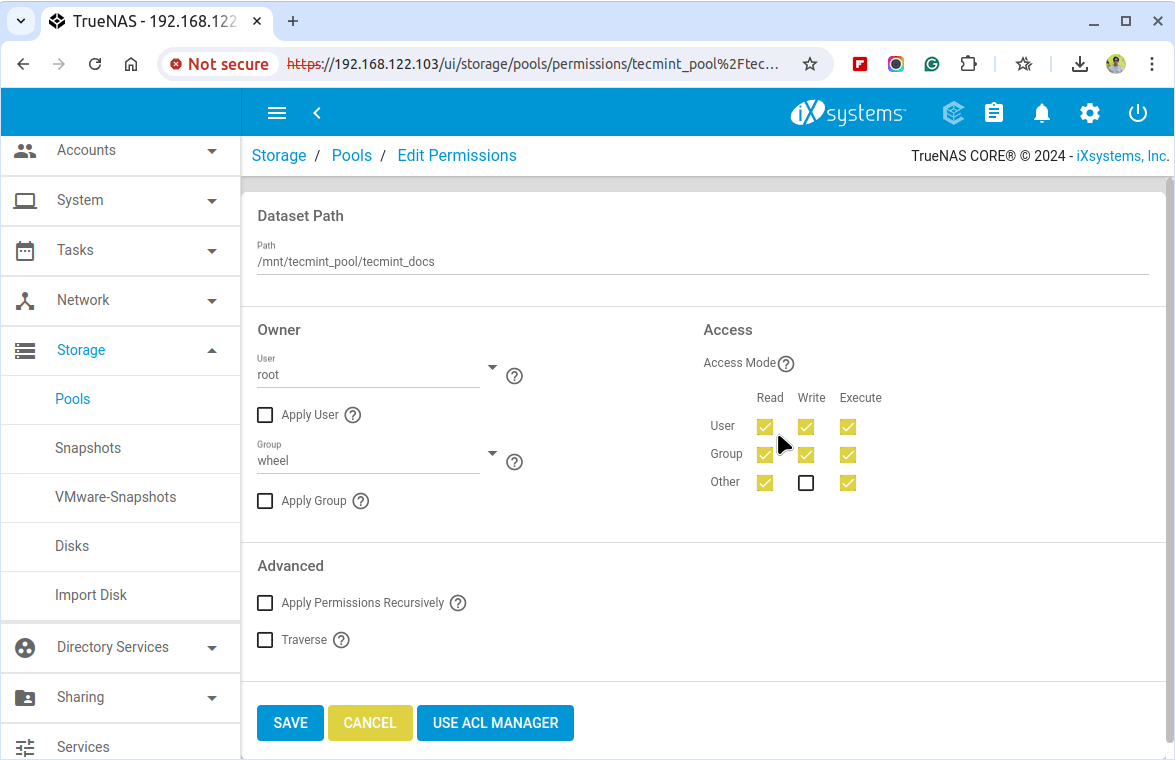Enable the Traverse checkbox
The width and height of the screenshot is (1175, 760).
(265, 640)
